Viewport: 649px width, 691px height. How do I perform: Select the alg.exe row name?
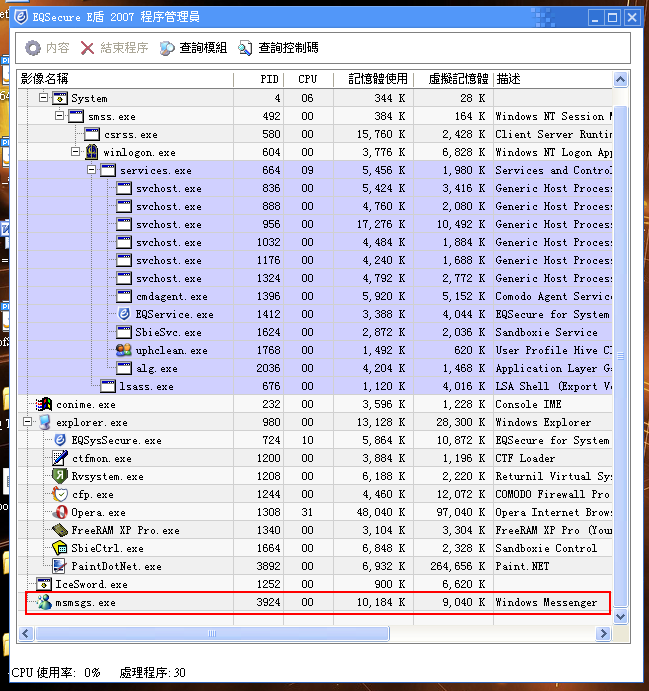[x=156, y=368]
